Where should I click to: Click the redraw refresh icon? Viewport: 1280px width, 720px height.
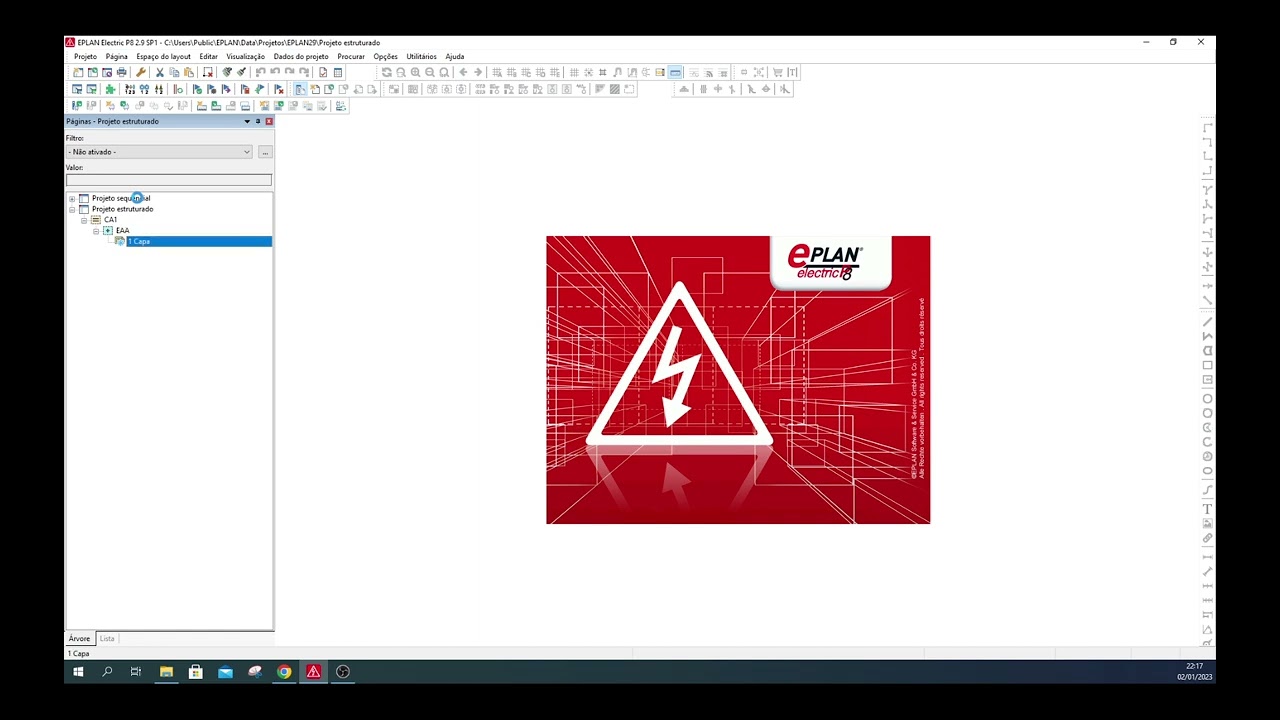point(386,72)
